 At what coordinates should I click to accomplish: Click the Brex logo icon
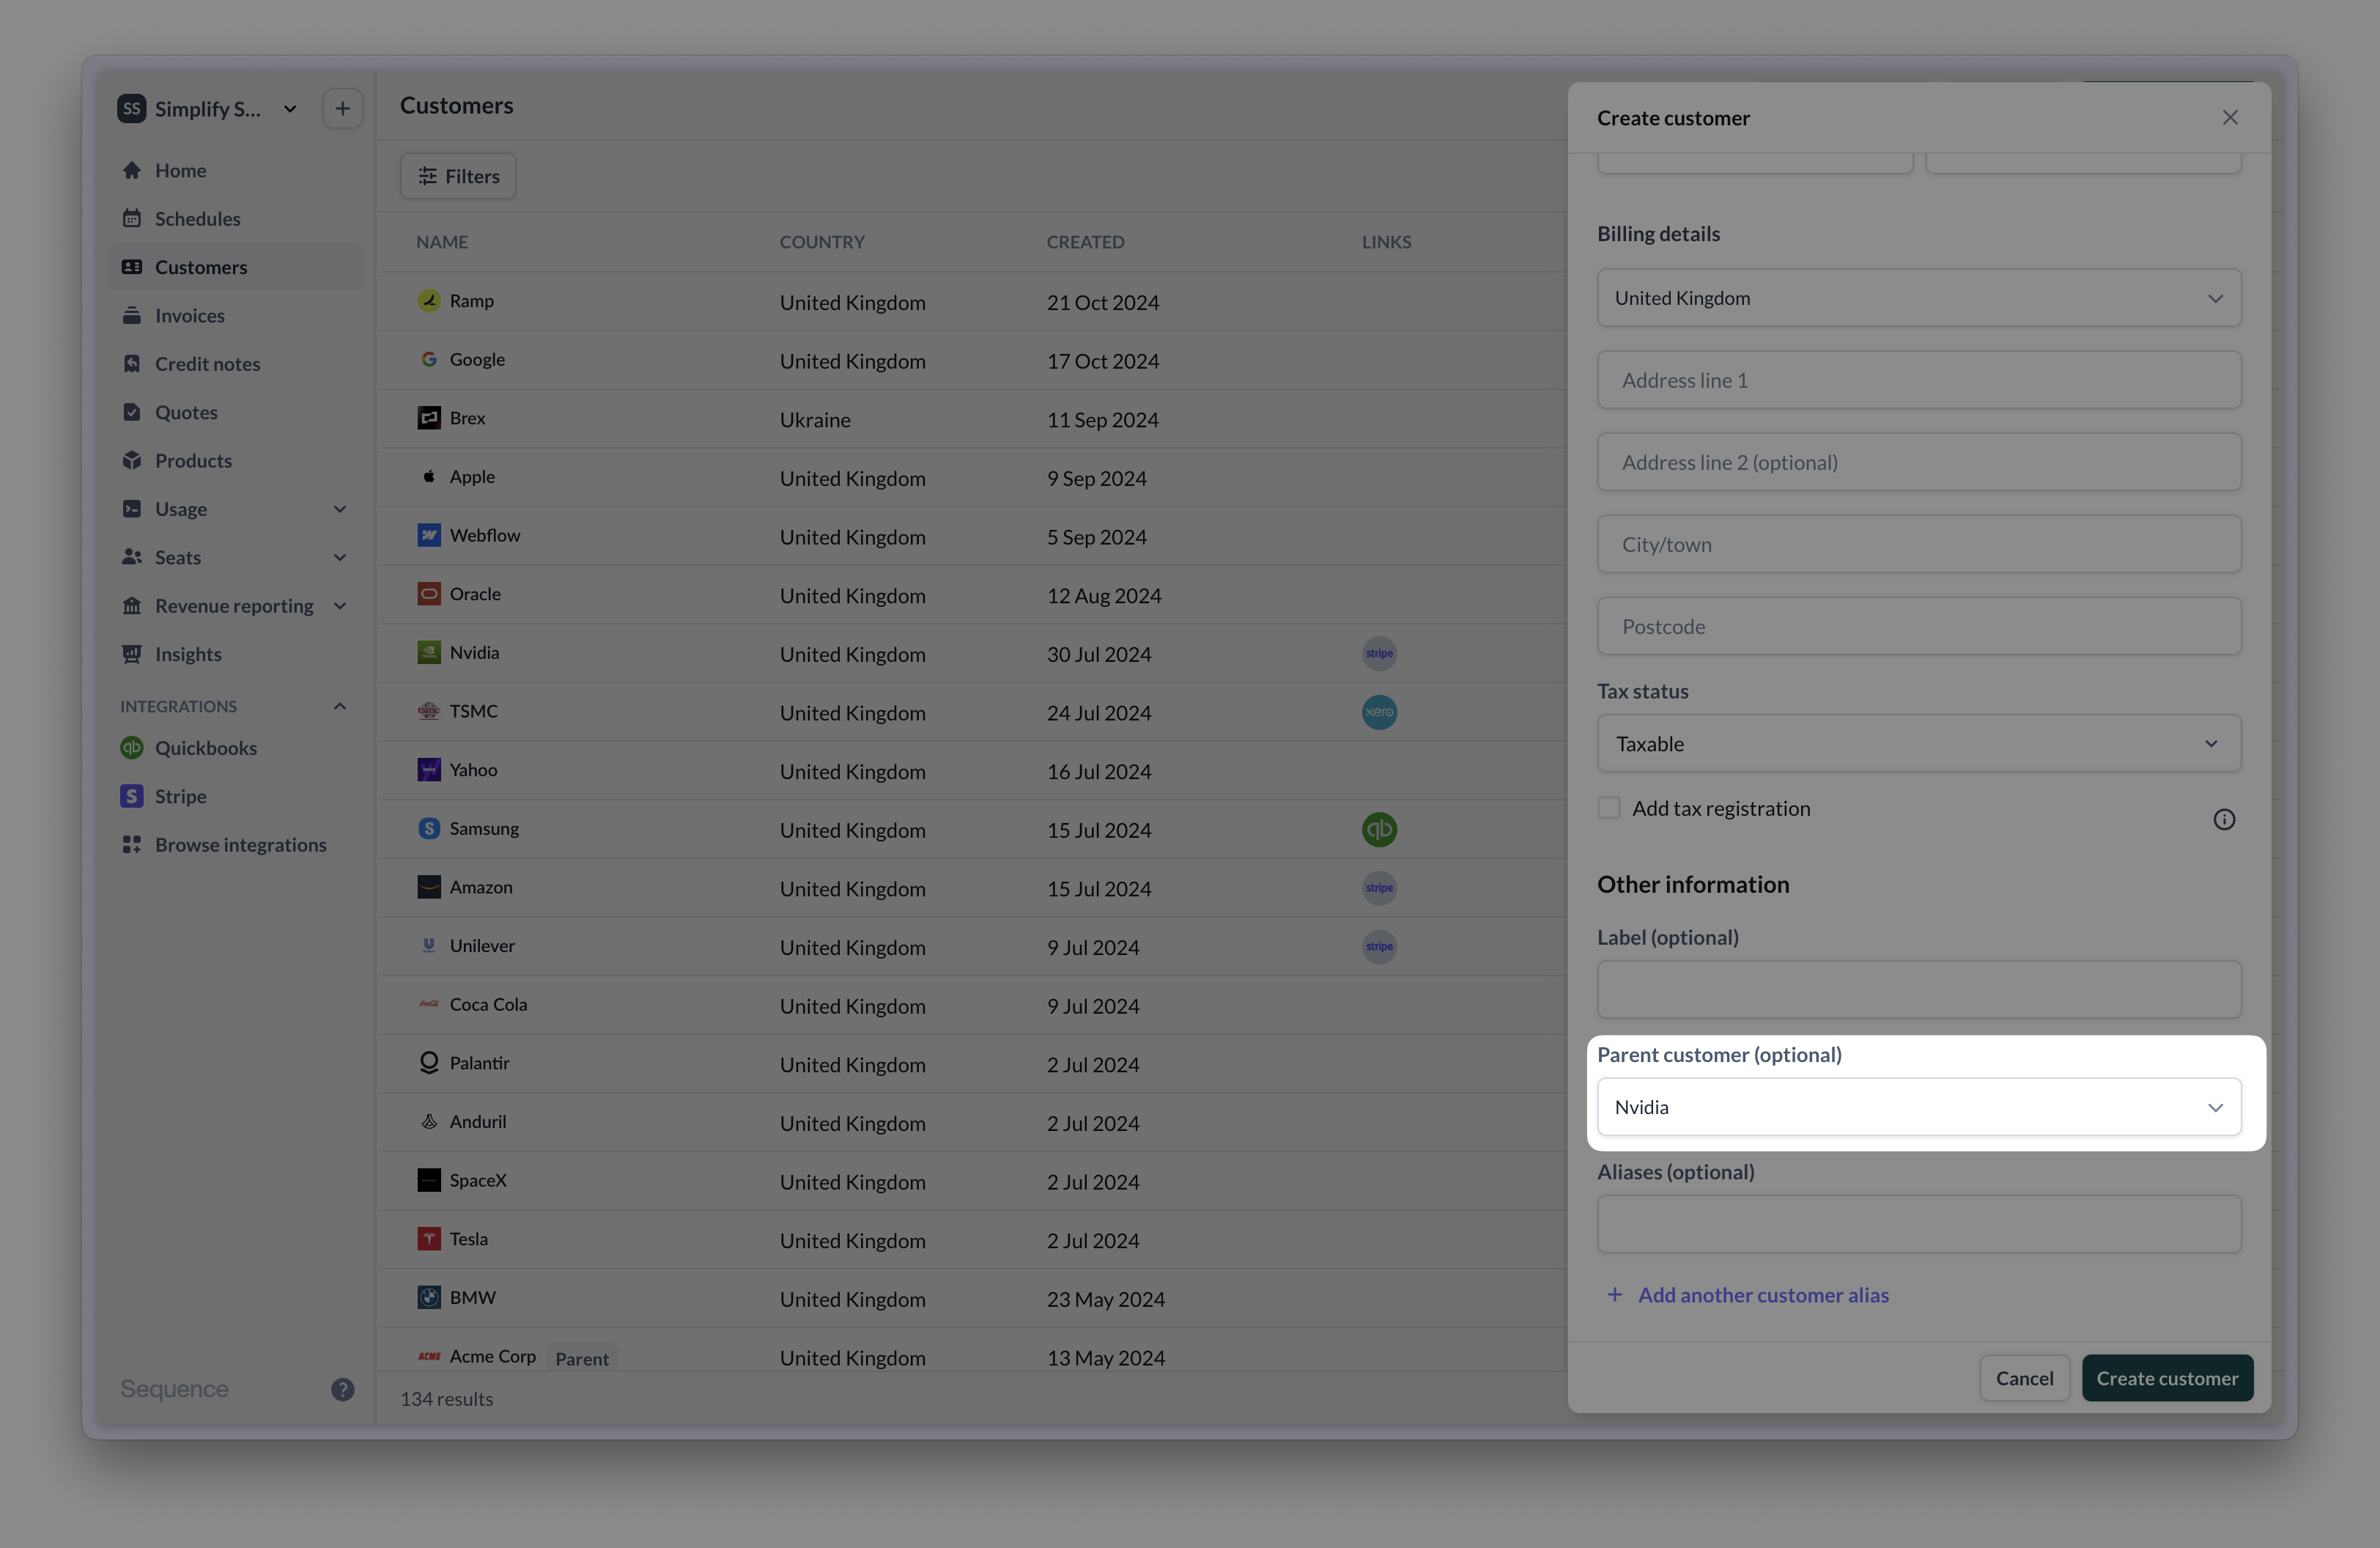[429, 418]
